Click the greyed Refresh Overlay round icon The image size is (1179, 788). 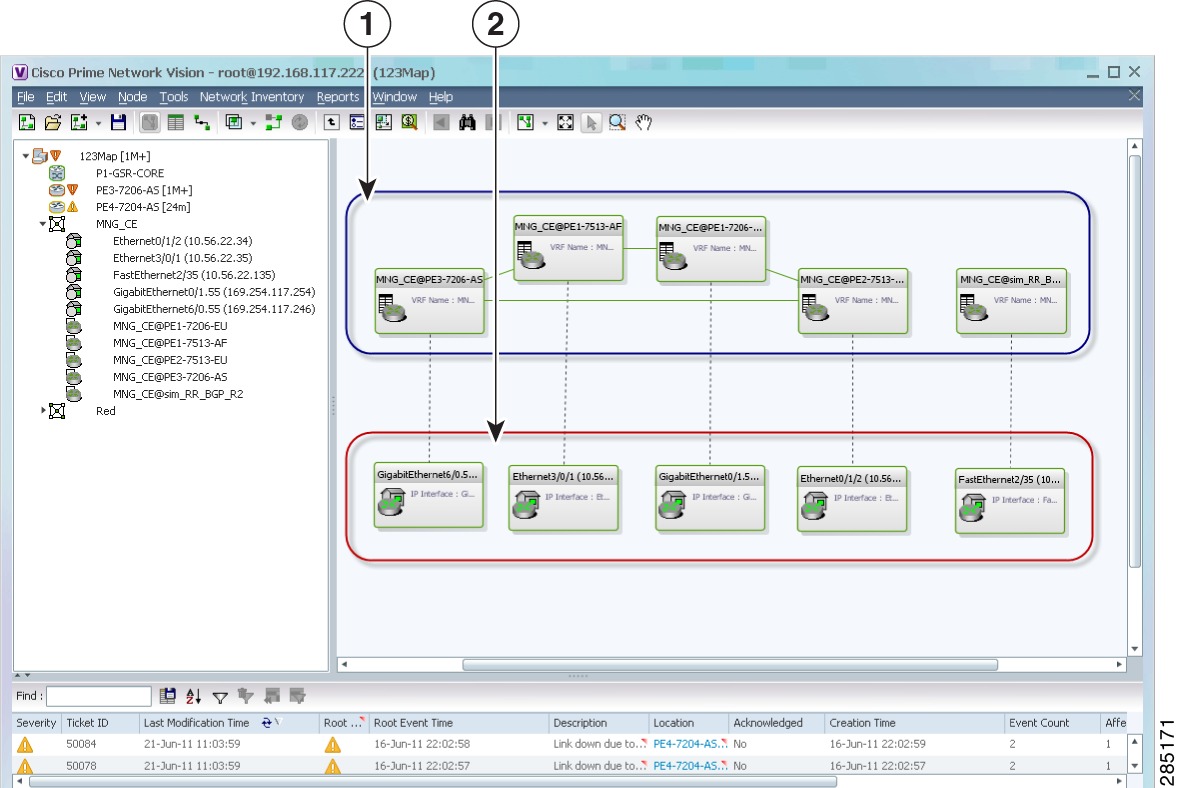tap(299, 123)
